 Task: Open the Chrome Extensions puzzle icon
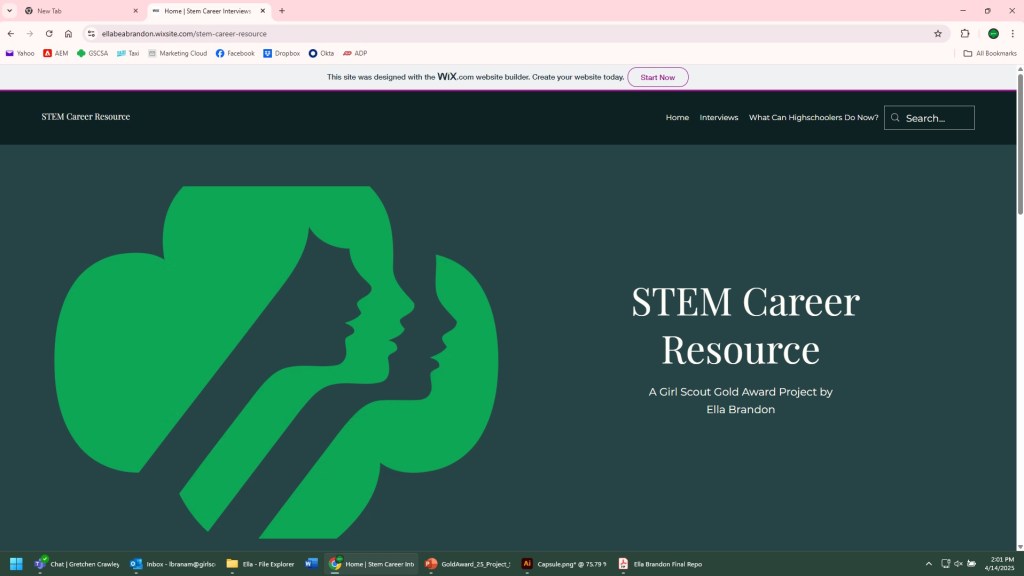coord(965,33)
